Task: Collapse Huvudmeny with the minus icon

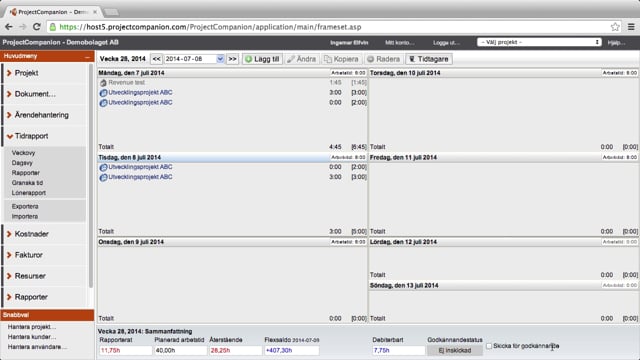Action: 87,57
